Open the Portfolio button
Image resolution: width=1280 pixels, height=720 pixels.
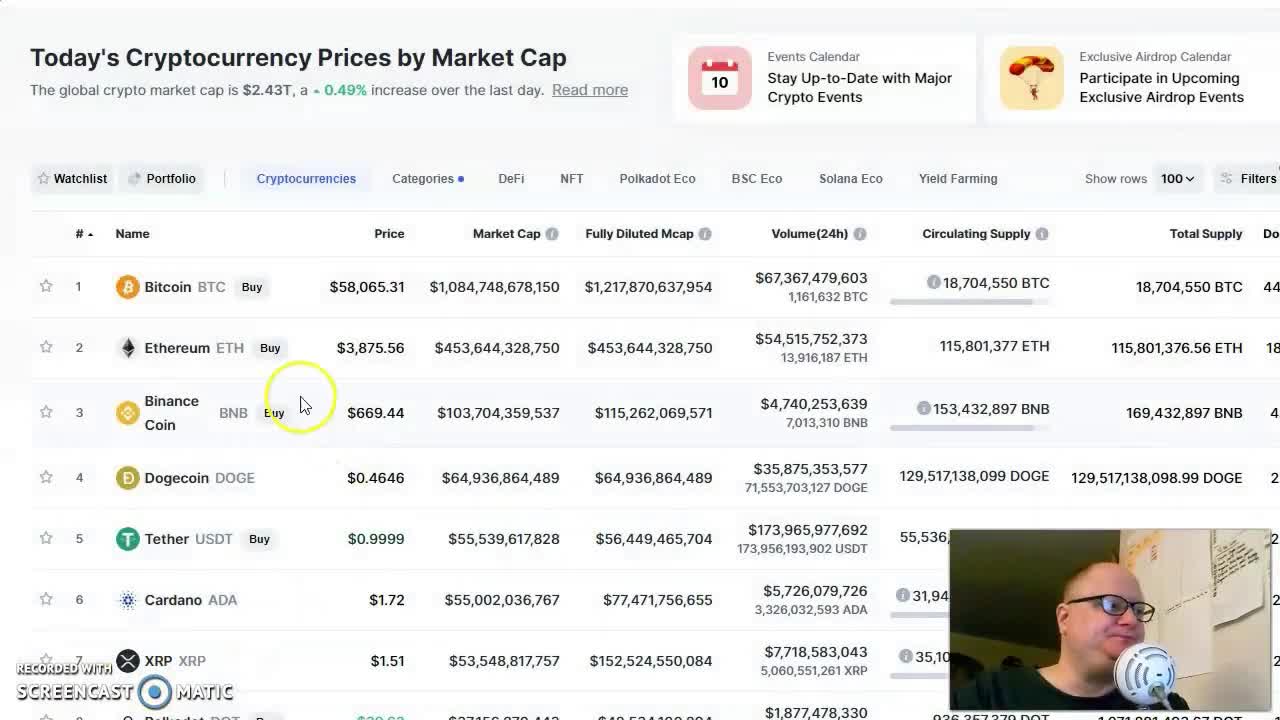pos(161,178)
